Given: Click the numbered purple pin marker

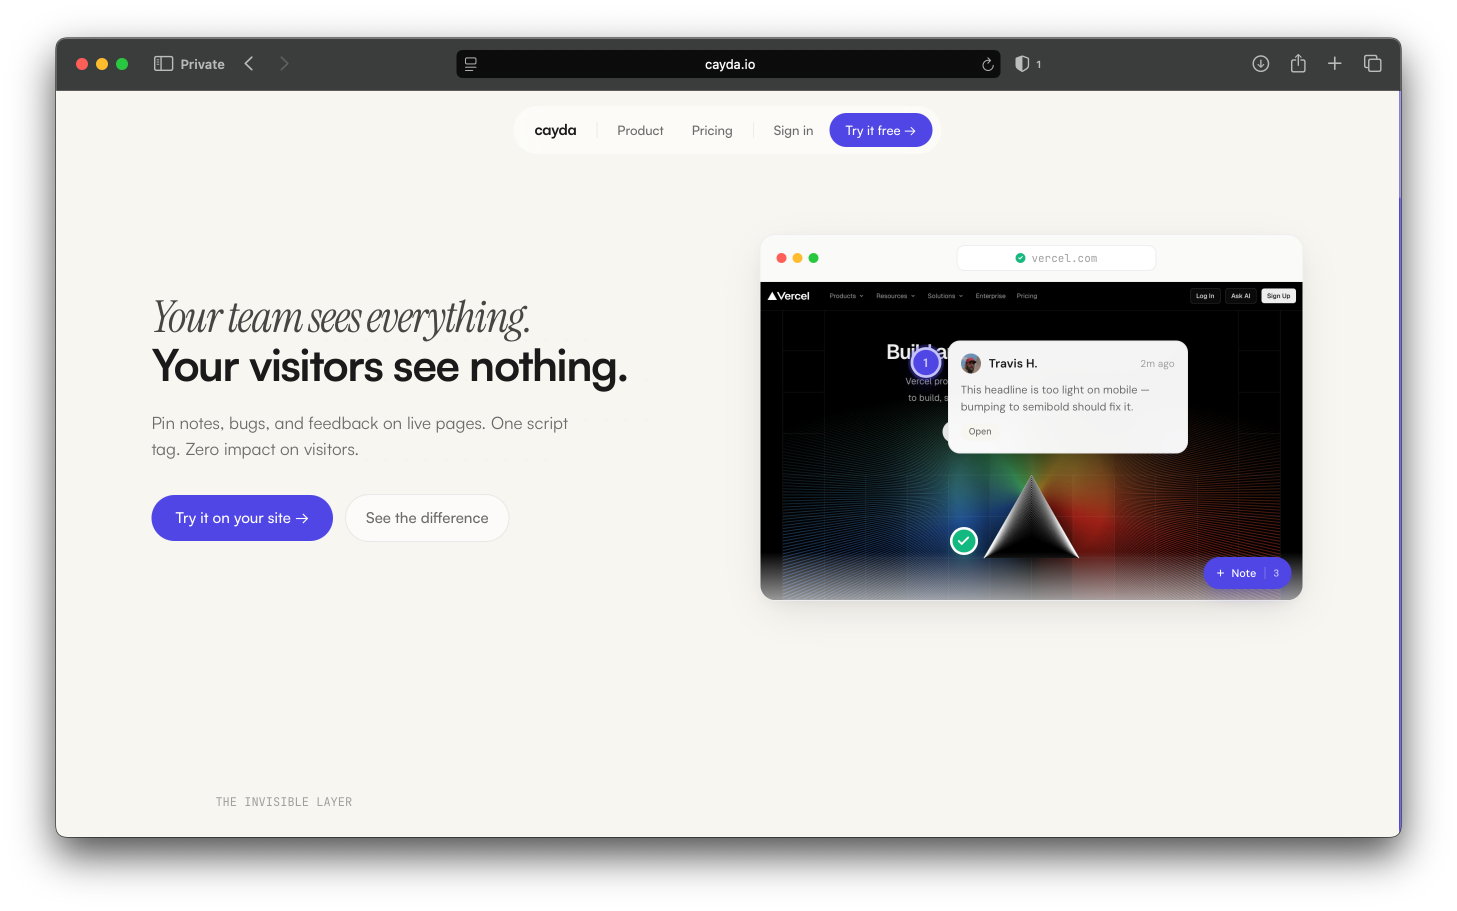Looking at the screenshot, I should (x=926, y=363).
